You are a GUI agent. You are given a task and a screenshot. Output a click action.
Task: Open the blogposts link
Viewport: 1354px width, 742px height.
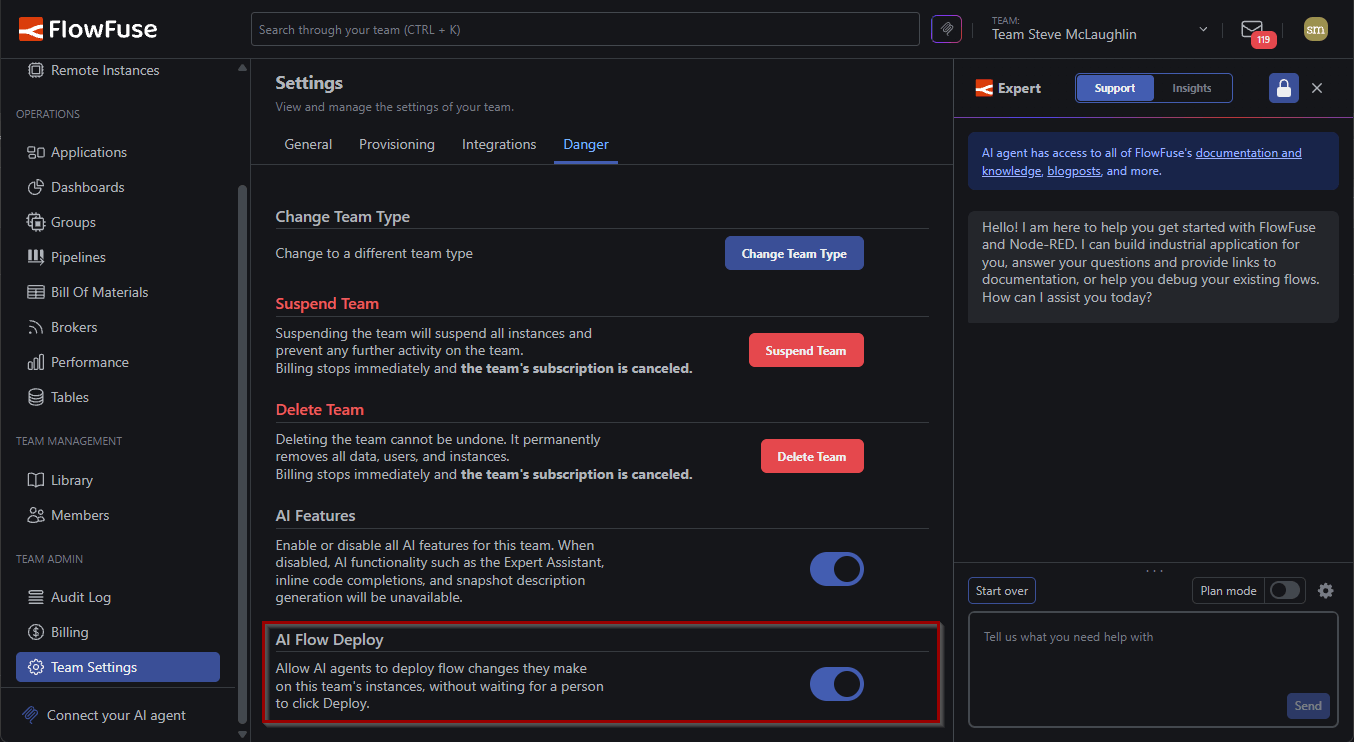pos(1074,171)
